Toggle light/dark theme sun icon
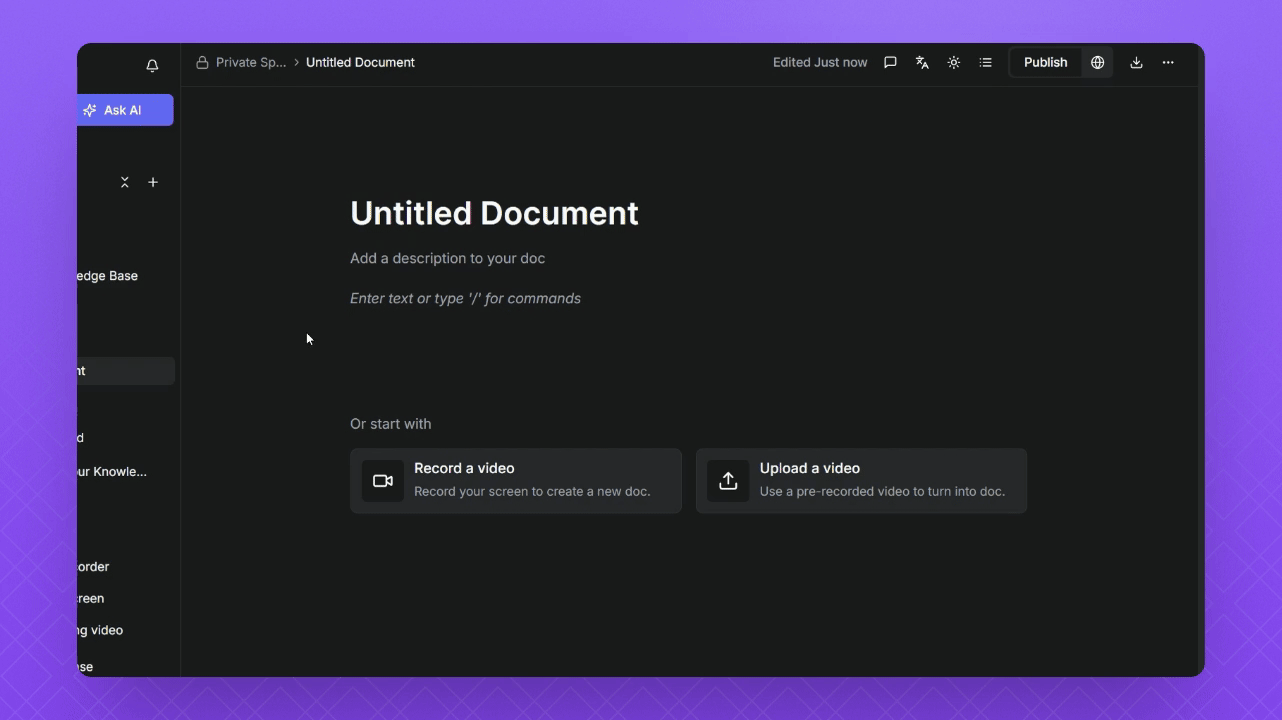Screen dimensions: 1282x720 [954, 62]
